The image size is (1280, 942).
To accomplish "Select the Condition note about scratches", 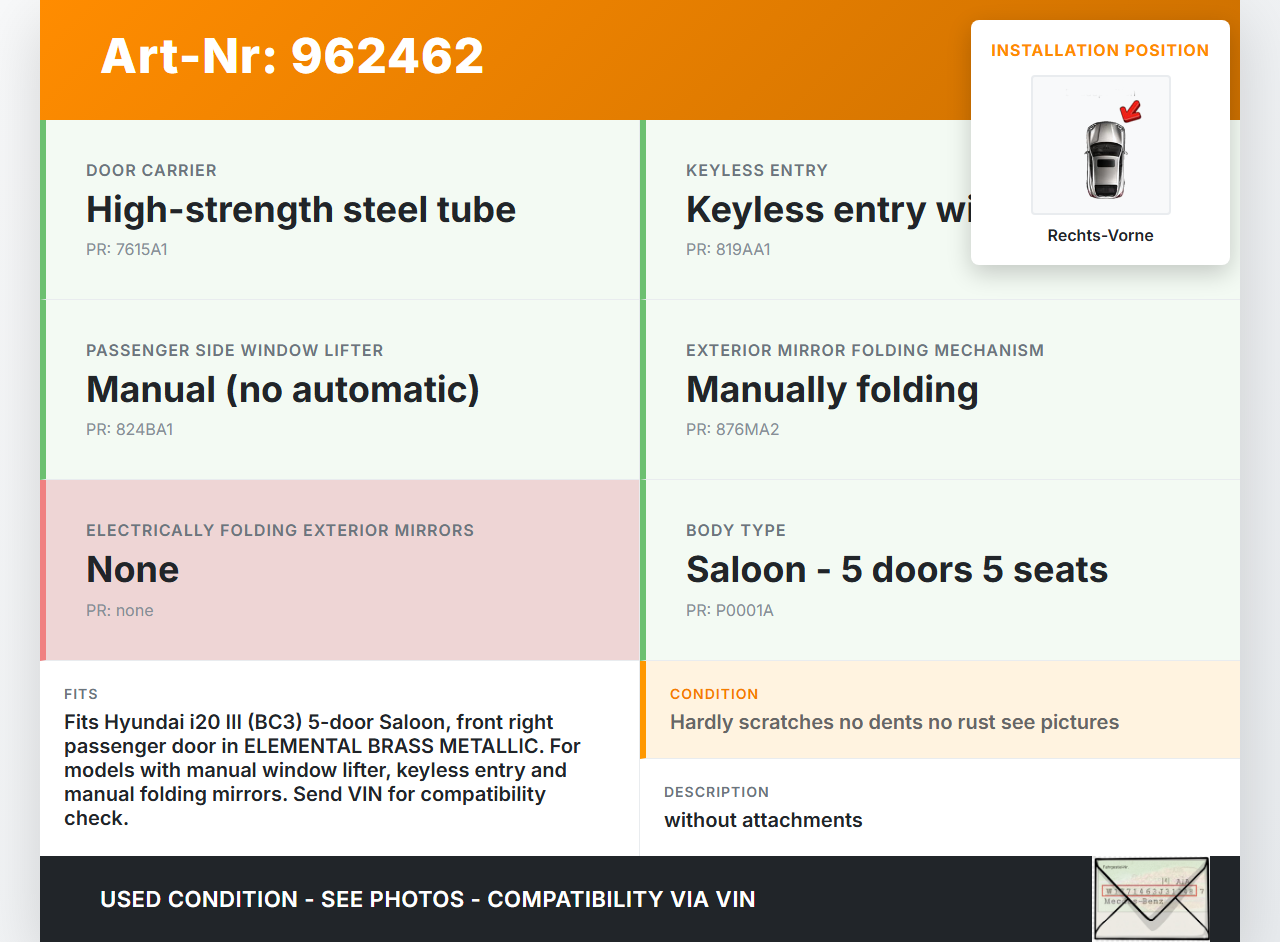I will tap(894, 722).
